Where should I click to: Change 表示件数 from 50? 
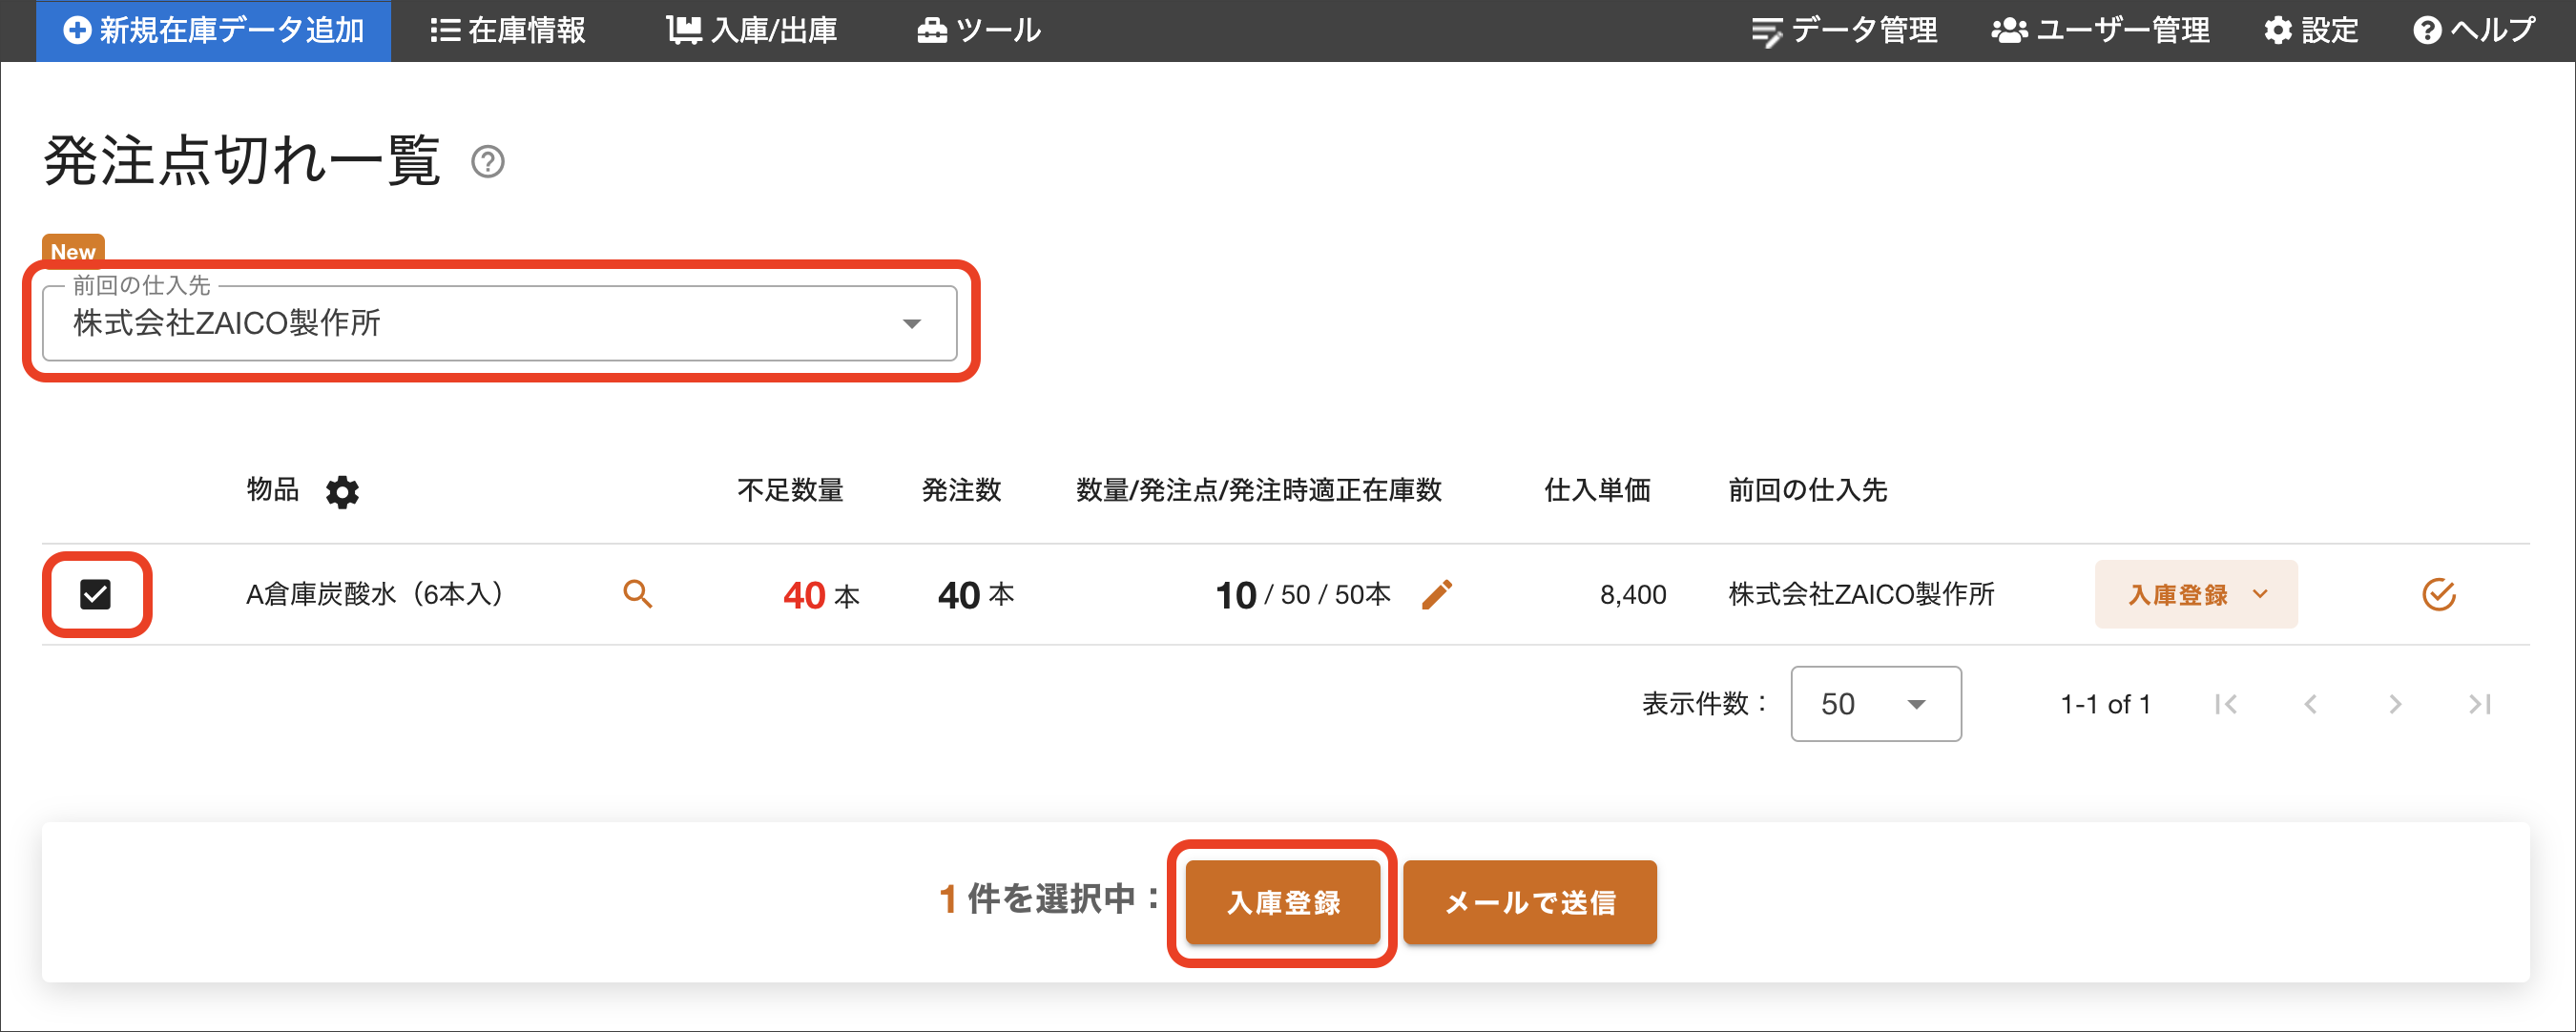pyautogui.click(x=1875, y=704)
